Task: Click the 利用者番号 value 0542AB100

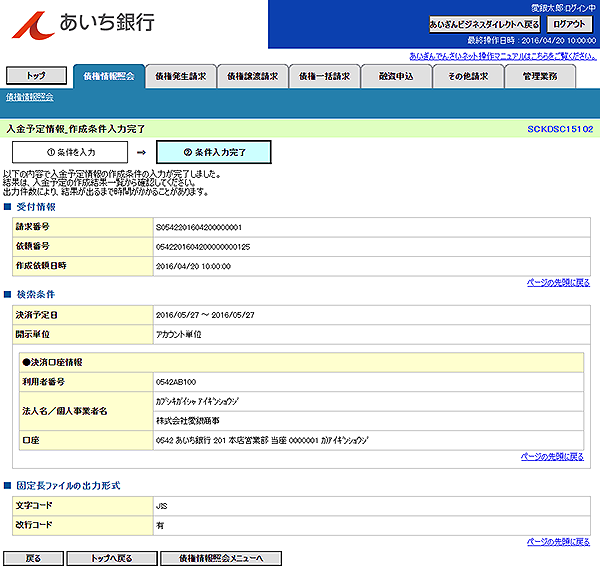Action: [176, 382]
